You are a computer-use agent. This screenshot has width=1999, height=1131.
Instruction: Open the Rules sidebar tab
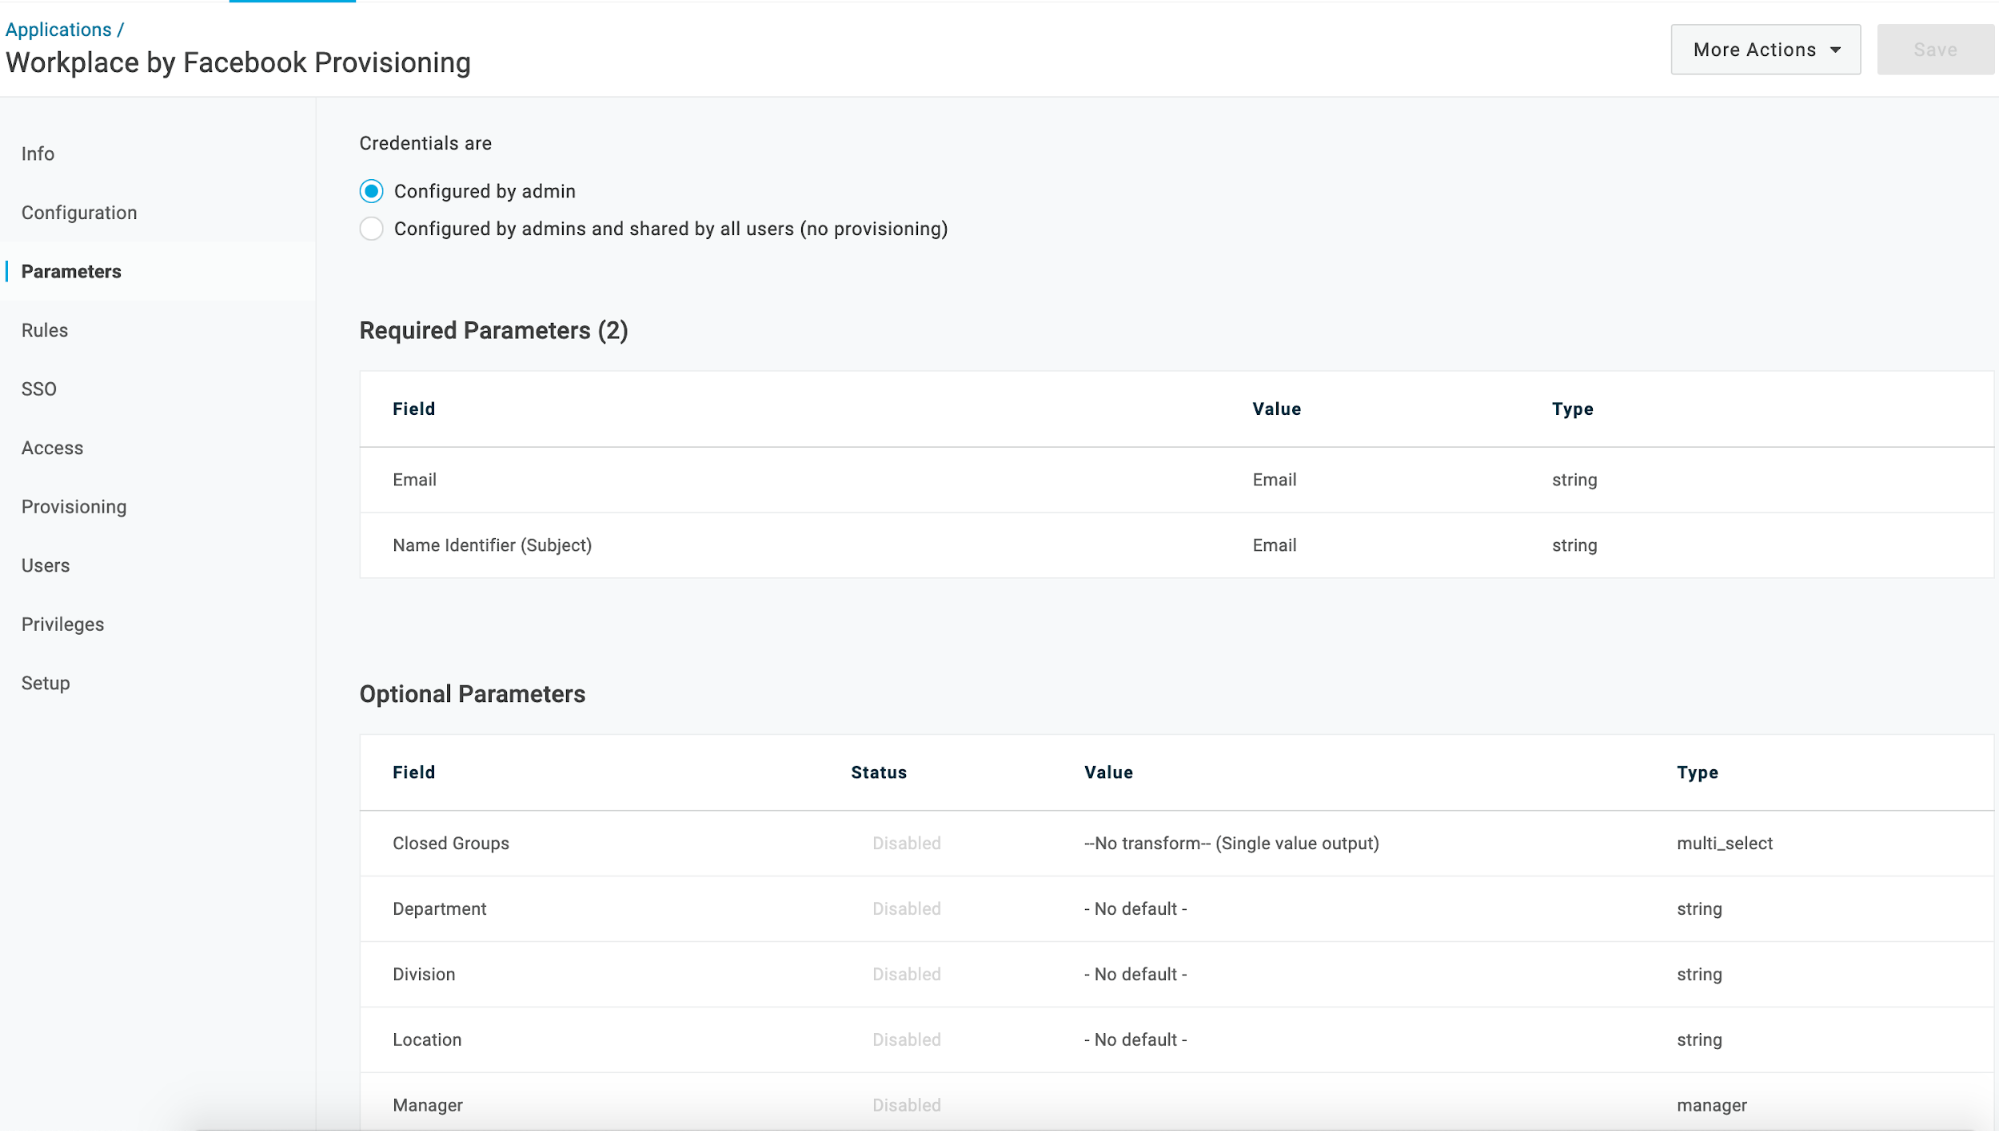[x=45, y=331]
